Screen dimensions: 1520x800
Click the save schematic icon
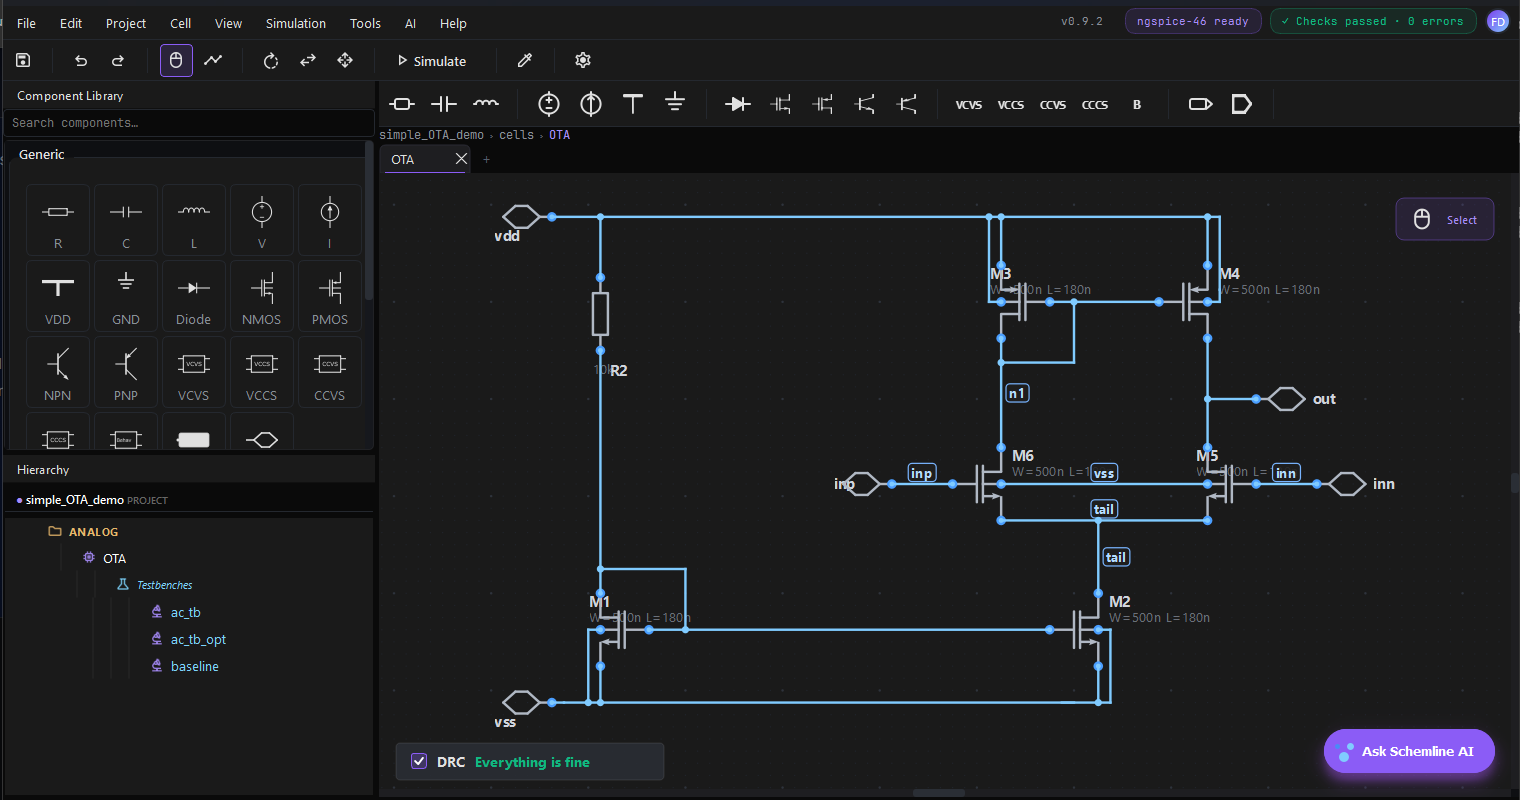click(22, 60)
